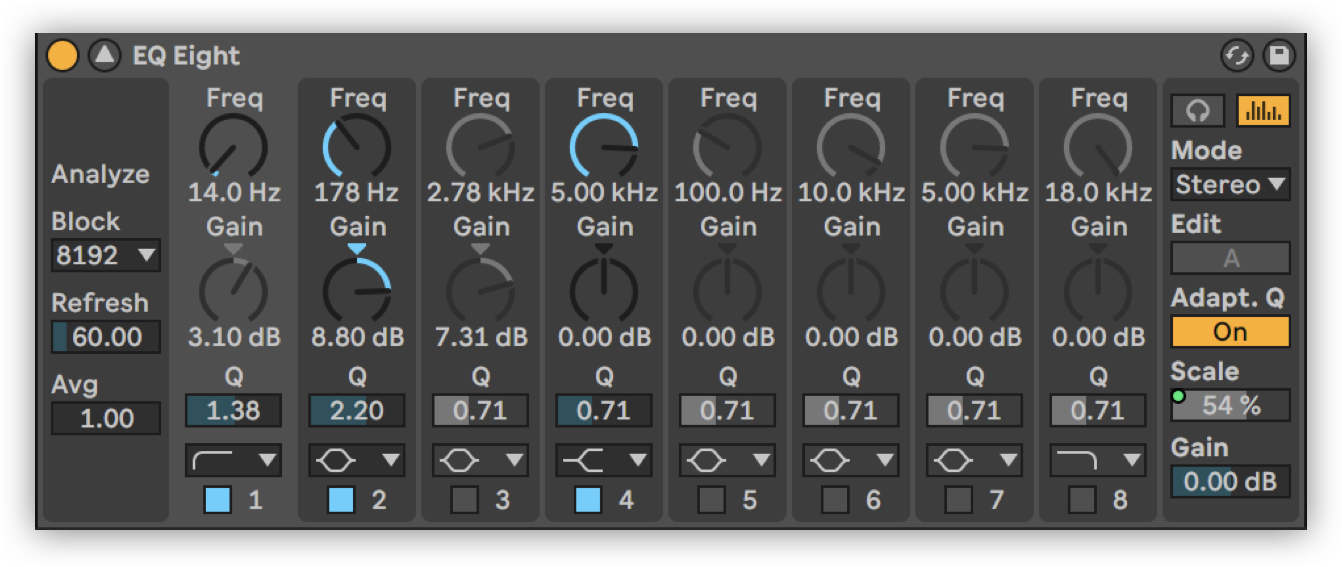The image size is (1342, 567).
Task: Click band 8 Gain knob at 0.00 dB
Action: tap(1098, 290)
